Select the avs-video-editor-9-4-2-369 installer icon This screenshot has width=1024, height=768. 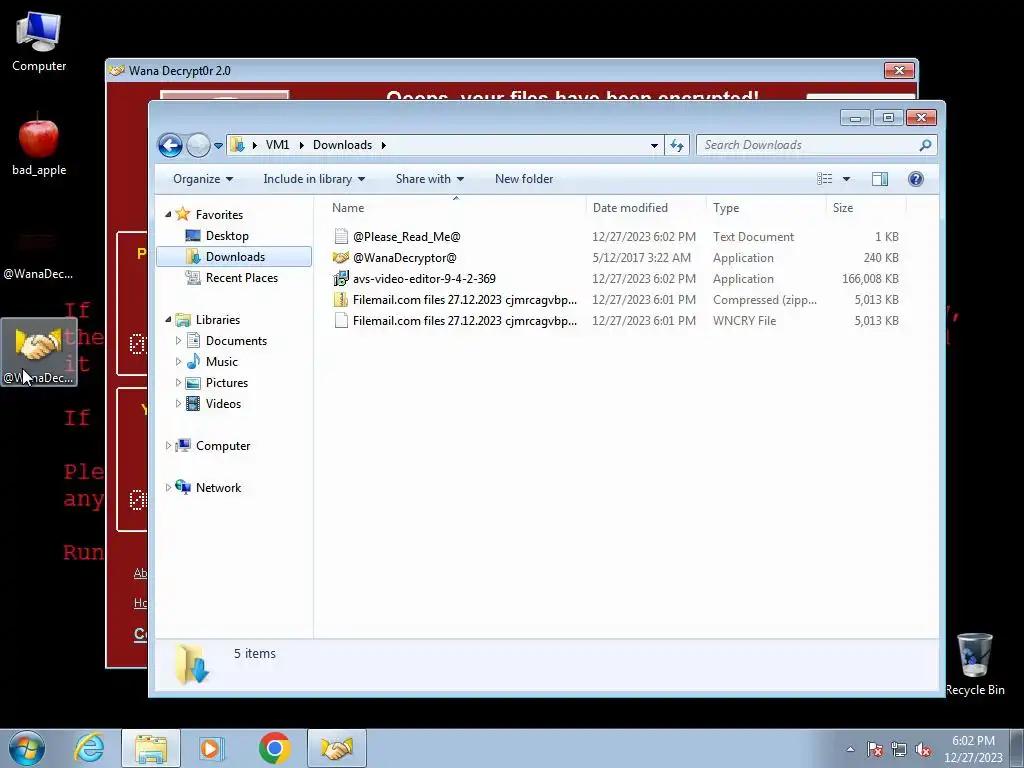[341, 279]
